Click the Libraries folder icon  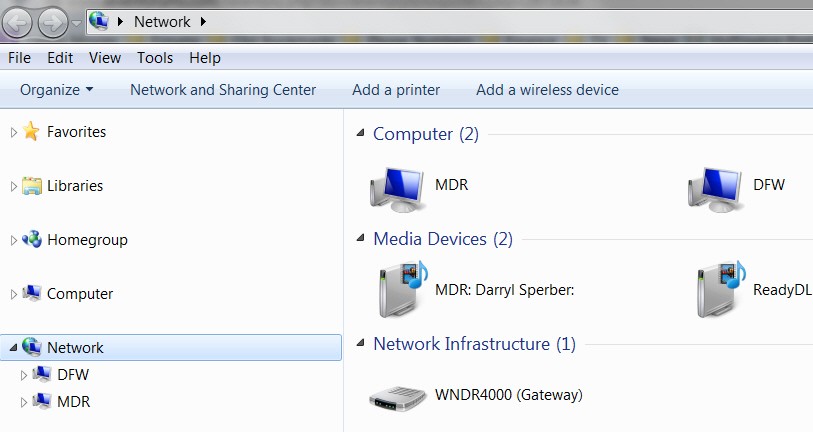tap(32, 186)
